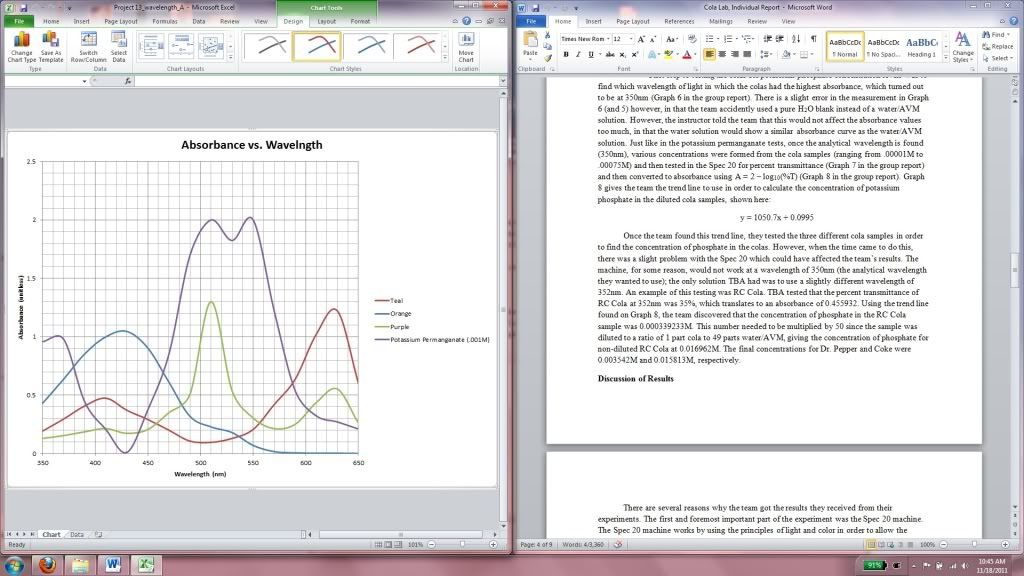
Task: Click Firefox icon in Windows taskbar
Action: [x=47, y=565]
